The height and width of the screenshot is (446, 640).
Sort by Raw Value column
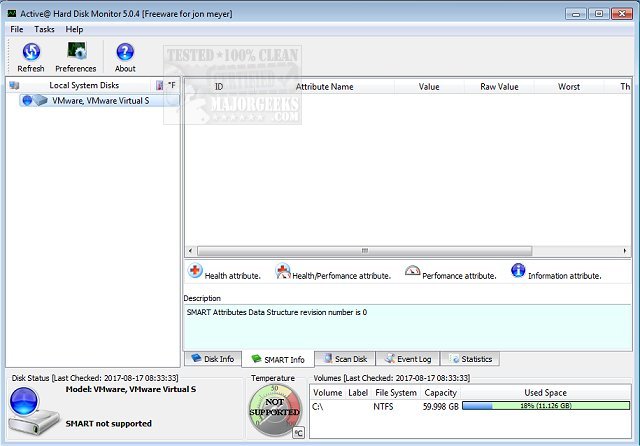click(499, 87)
